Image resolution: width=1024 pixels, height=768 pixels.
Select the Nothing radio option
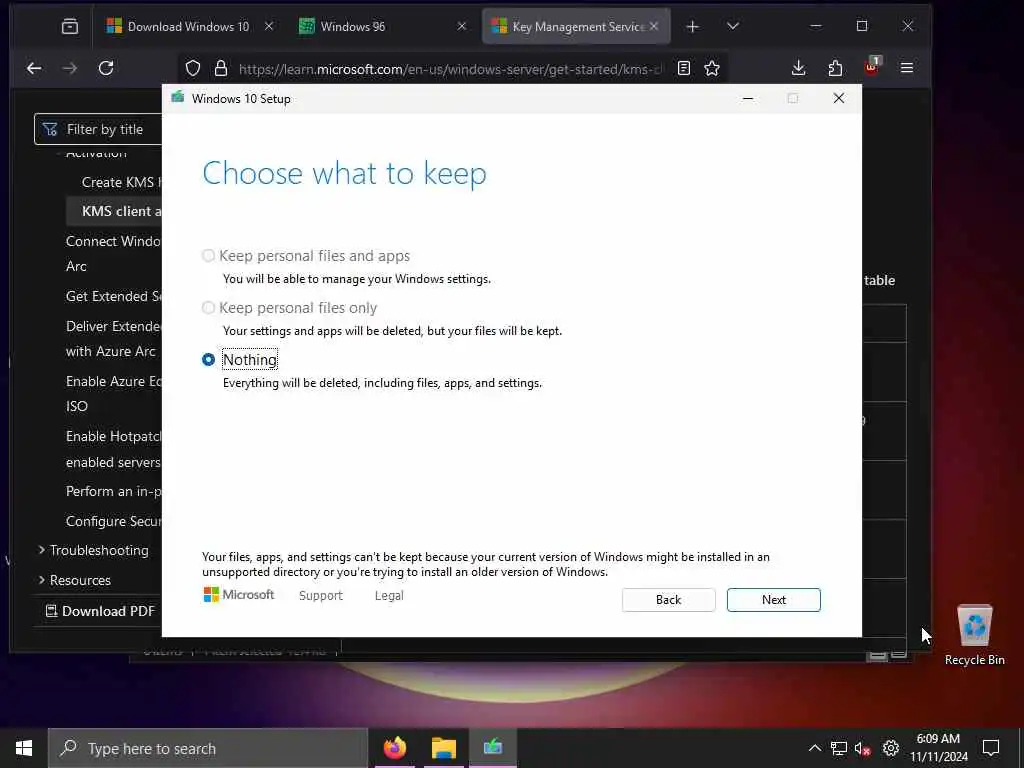pos(208,360)
